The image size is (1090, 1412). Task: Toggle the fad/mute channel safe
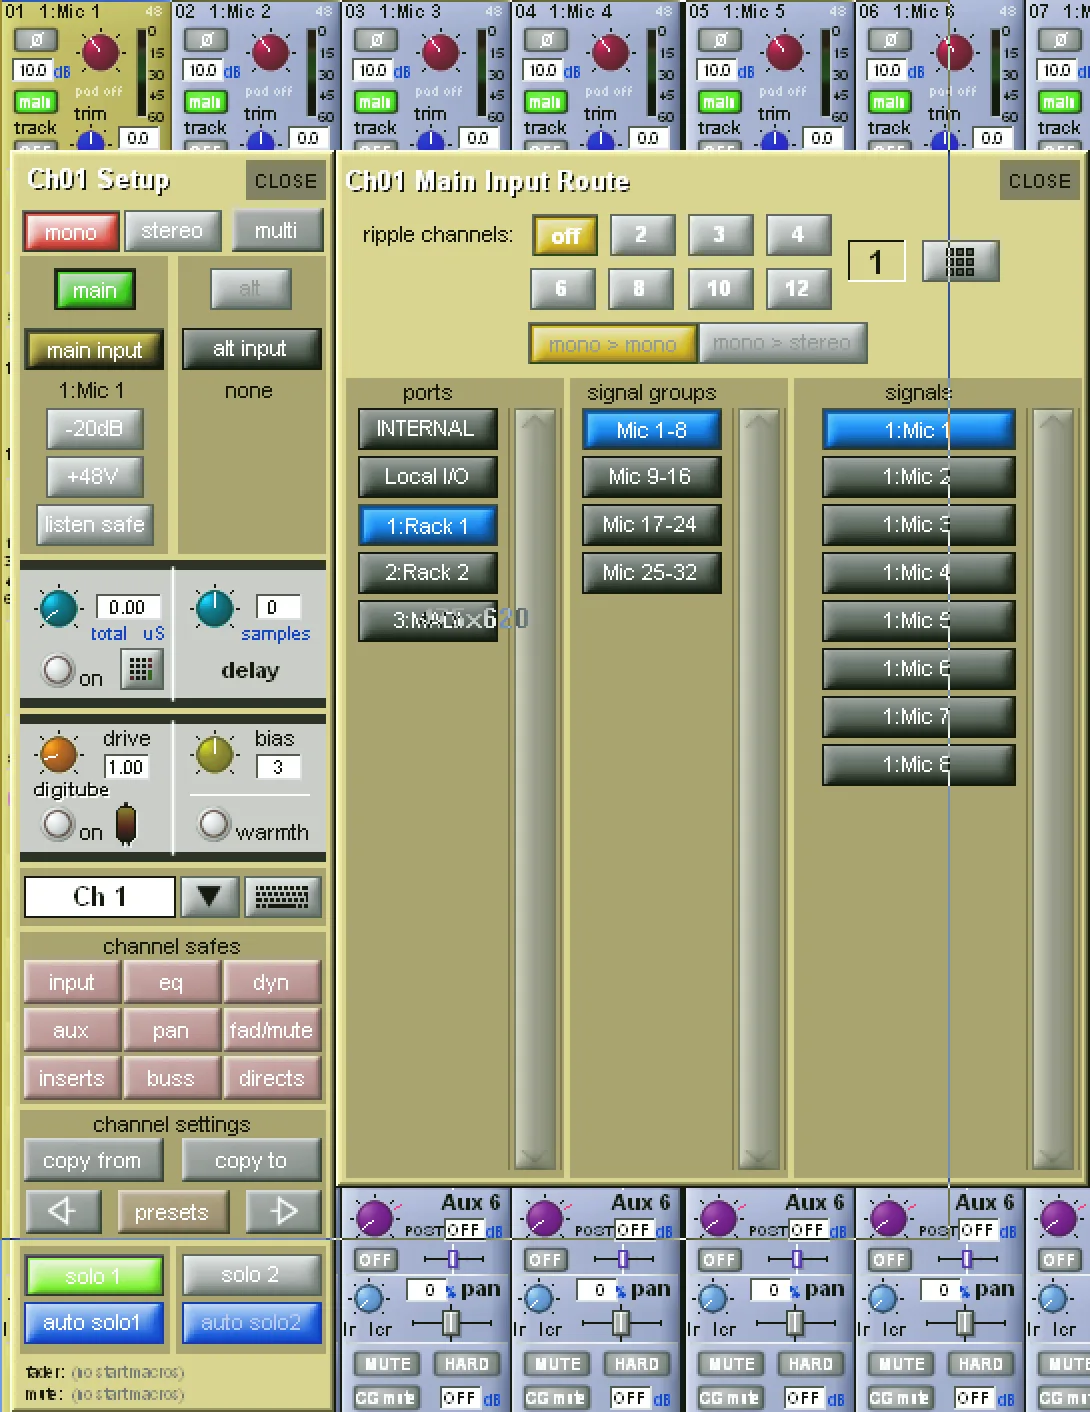(272, 1030)
